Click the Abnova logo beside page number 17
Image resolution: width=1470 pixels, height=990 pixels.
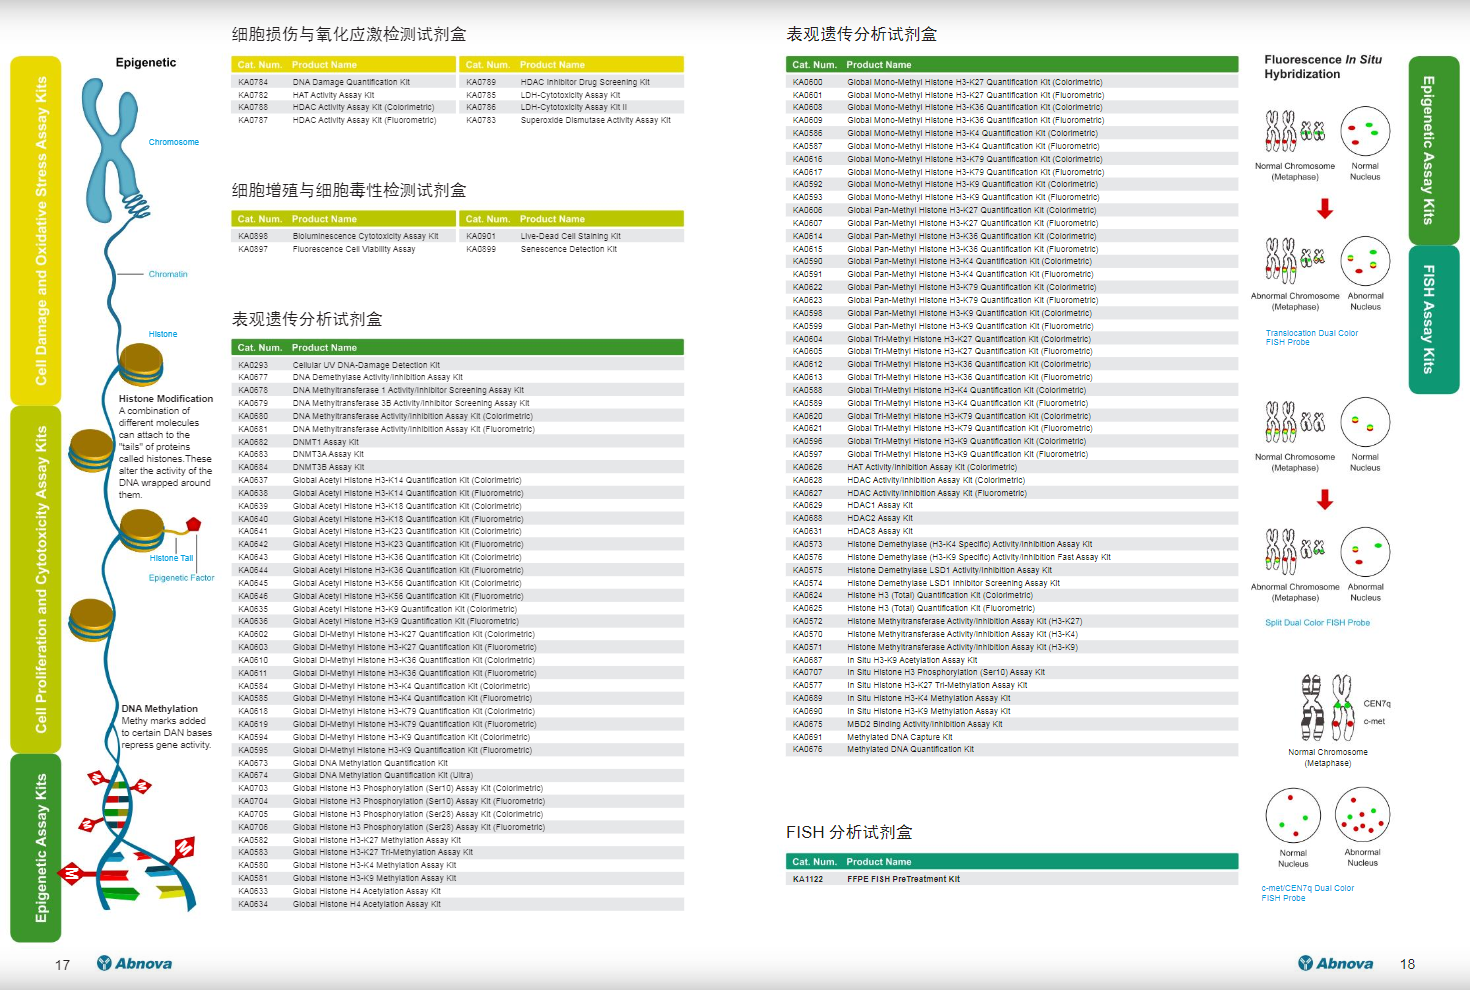134,964
